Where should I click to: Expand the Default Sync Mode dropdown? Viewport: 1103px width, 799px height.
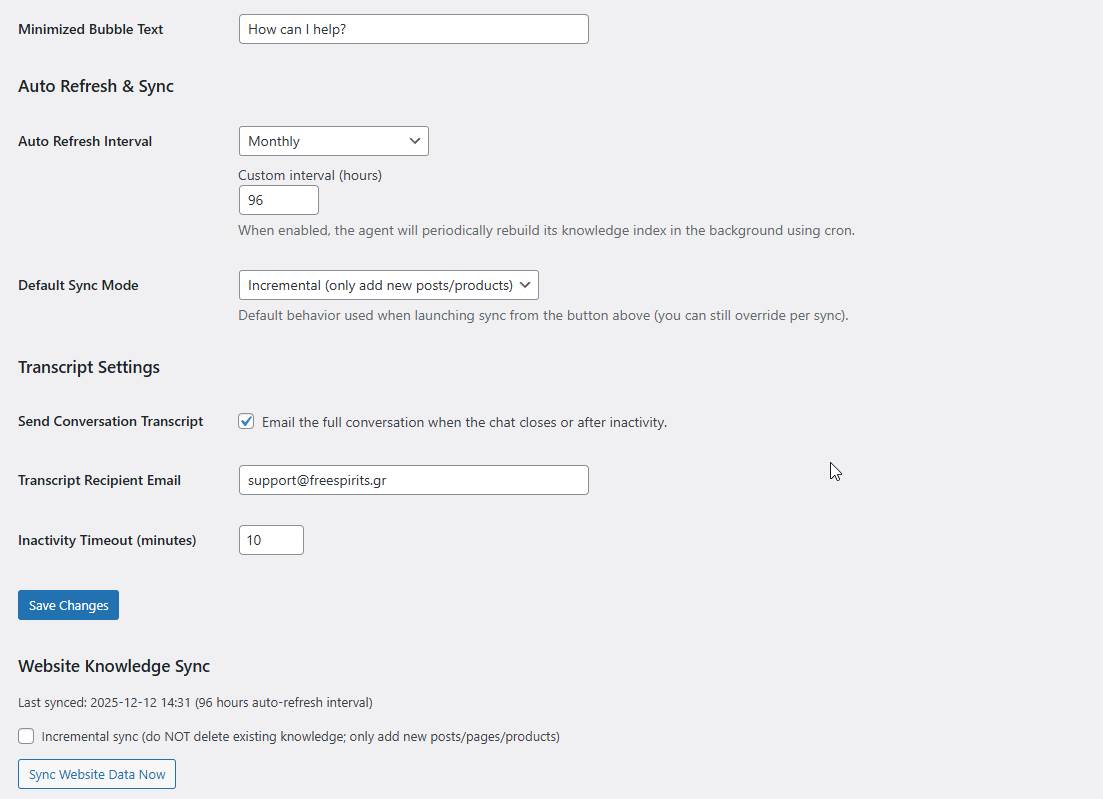pos(388,285)
